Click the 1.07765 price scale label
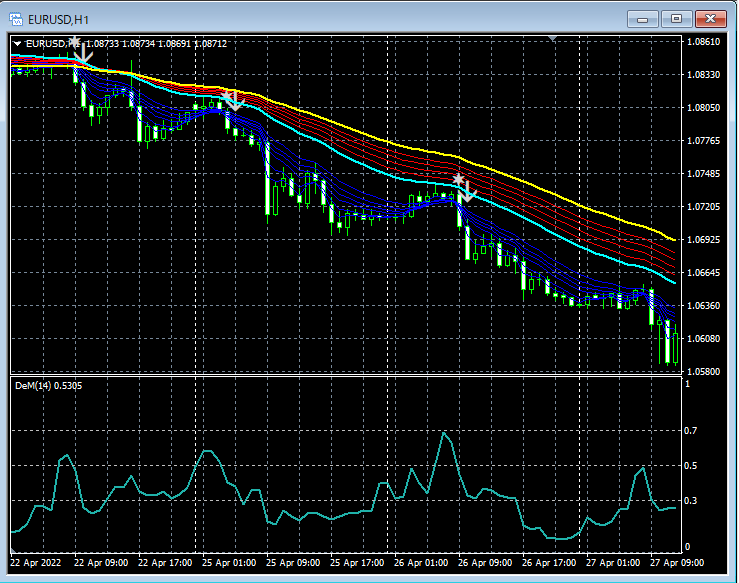Screen dimensions: 739x583 pyautogui.click(x=704, y=140)
